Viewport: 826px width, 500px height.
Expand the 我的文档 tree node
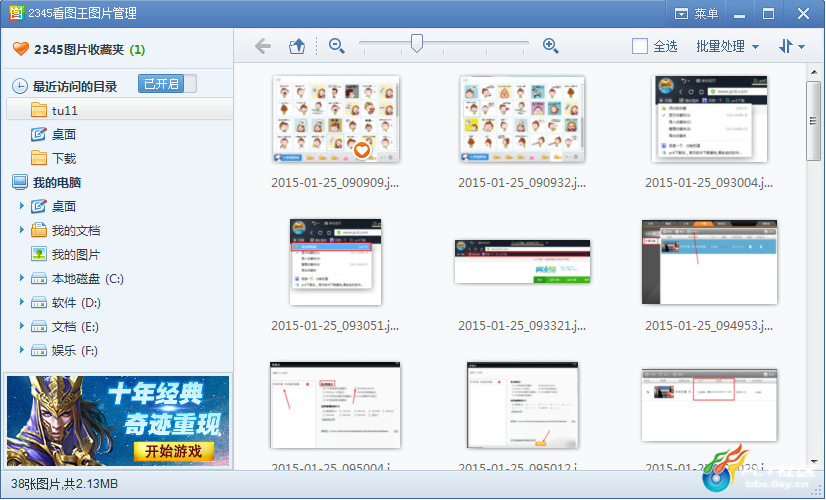(22, 229)
